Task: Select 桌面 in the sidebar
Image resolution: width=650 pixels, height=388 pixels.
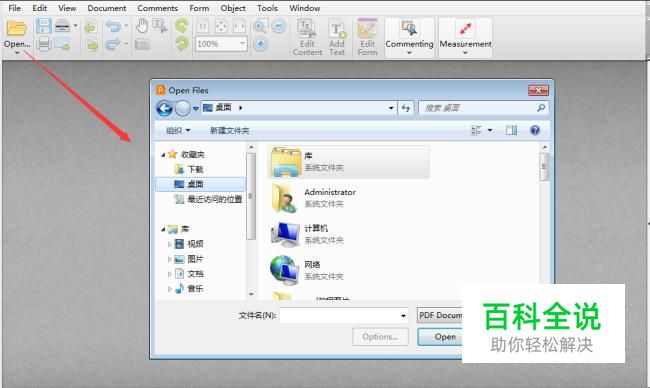Action: 201,184
